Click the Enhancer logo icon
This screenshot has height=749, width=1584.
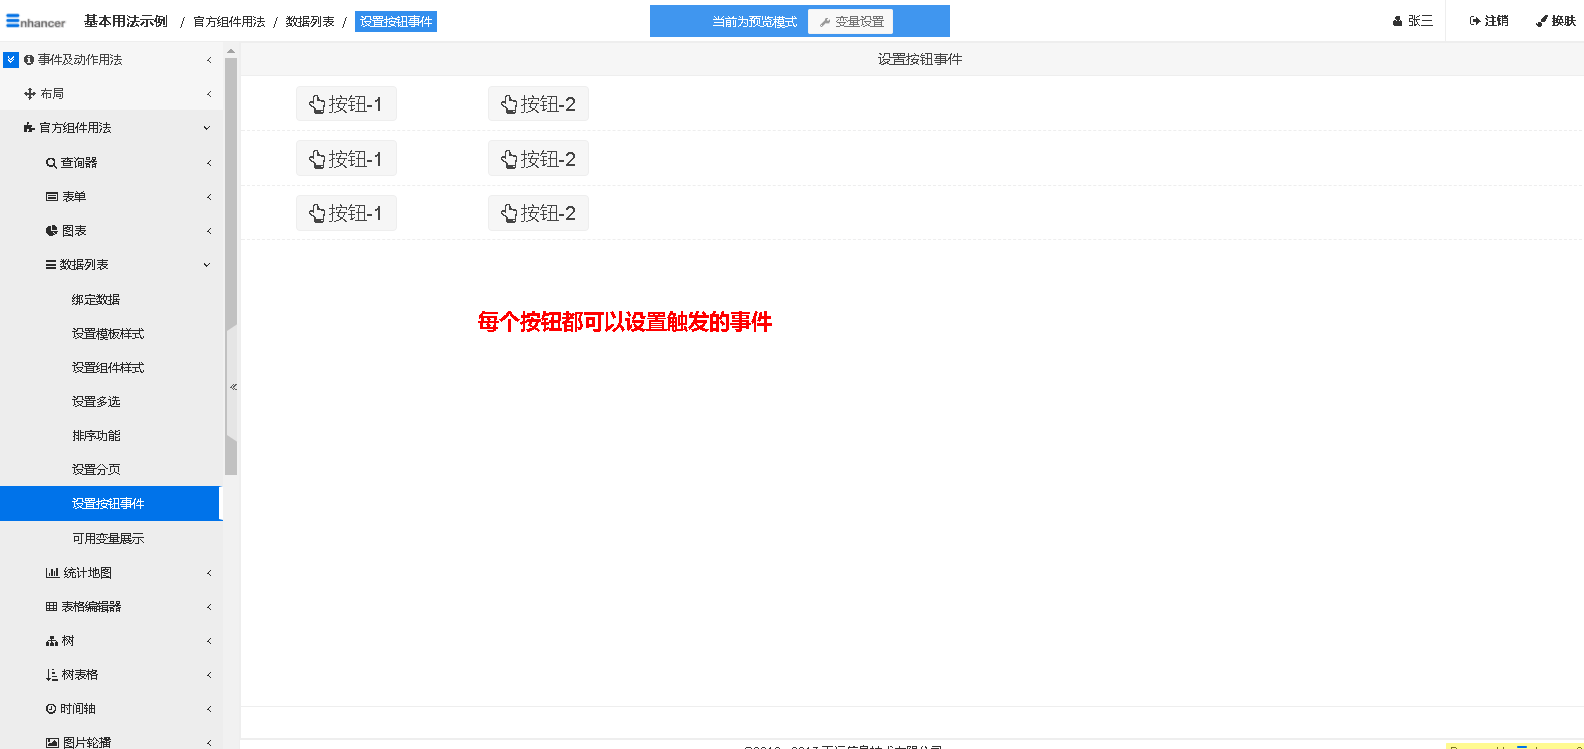pyautogui.click(x=13, y=21)
